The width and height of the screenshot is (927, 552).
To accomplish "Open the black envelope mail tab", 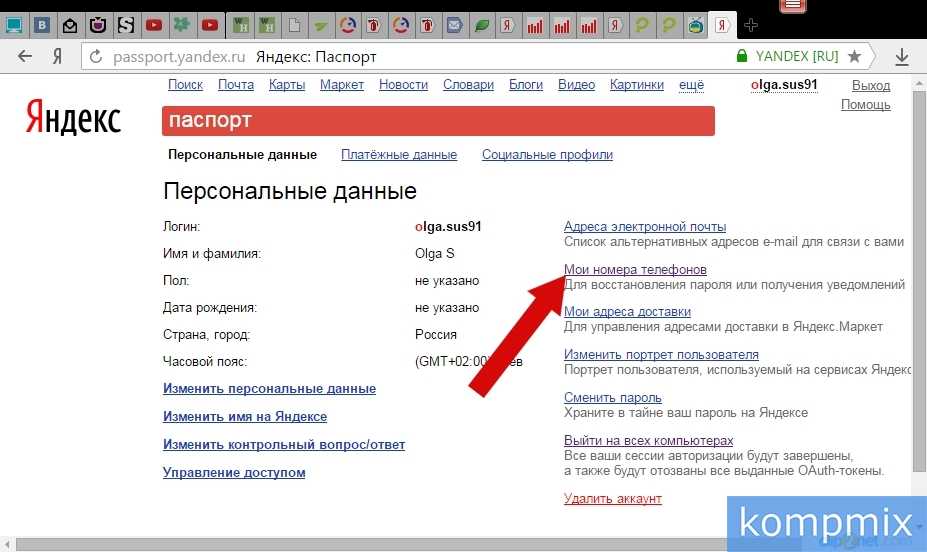I will point(70,25).
